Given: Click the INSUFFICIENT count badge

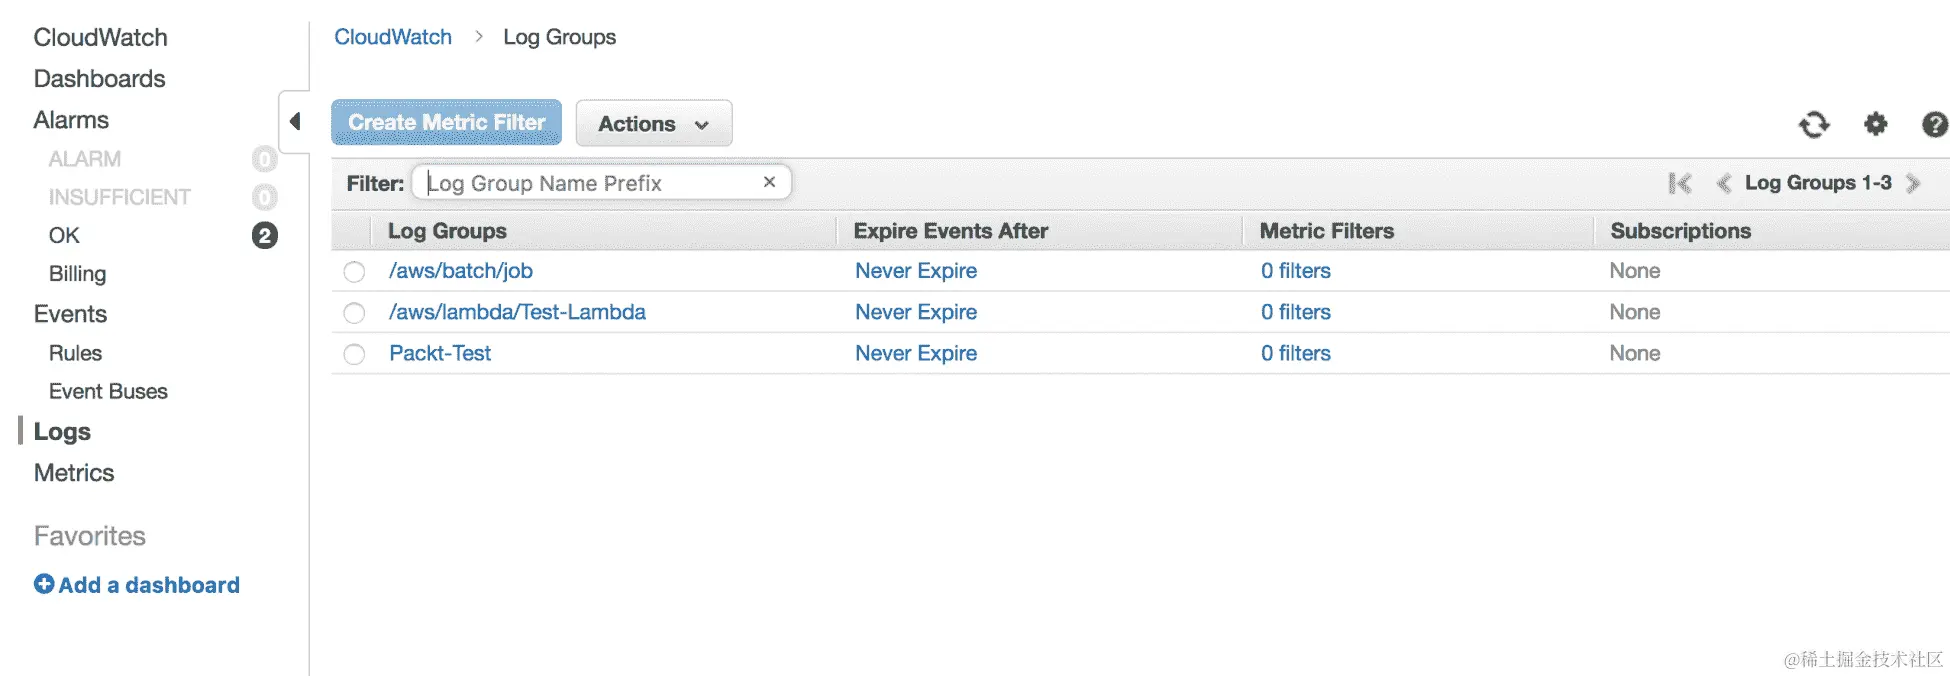Looking at the screenshot, I should (x=265, y=197).
